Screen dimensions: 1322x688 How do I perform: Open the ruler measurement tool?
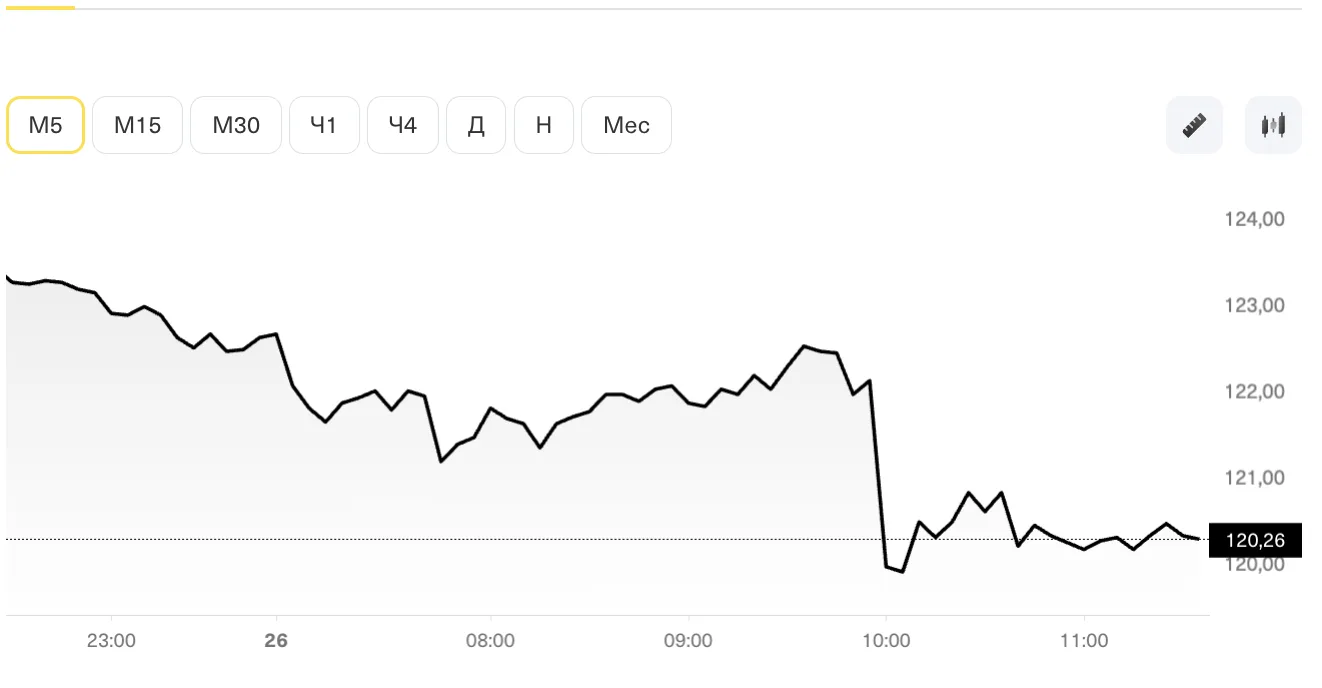click(x=1194, y=125)
